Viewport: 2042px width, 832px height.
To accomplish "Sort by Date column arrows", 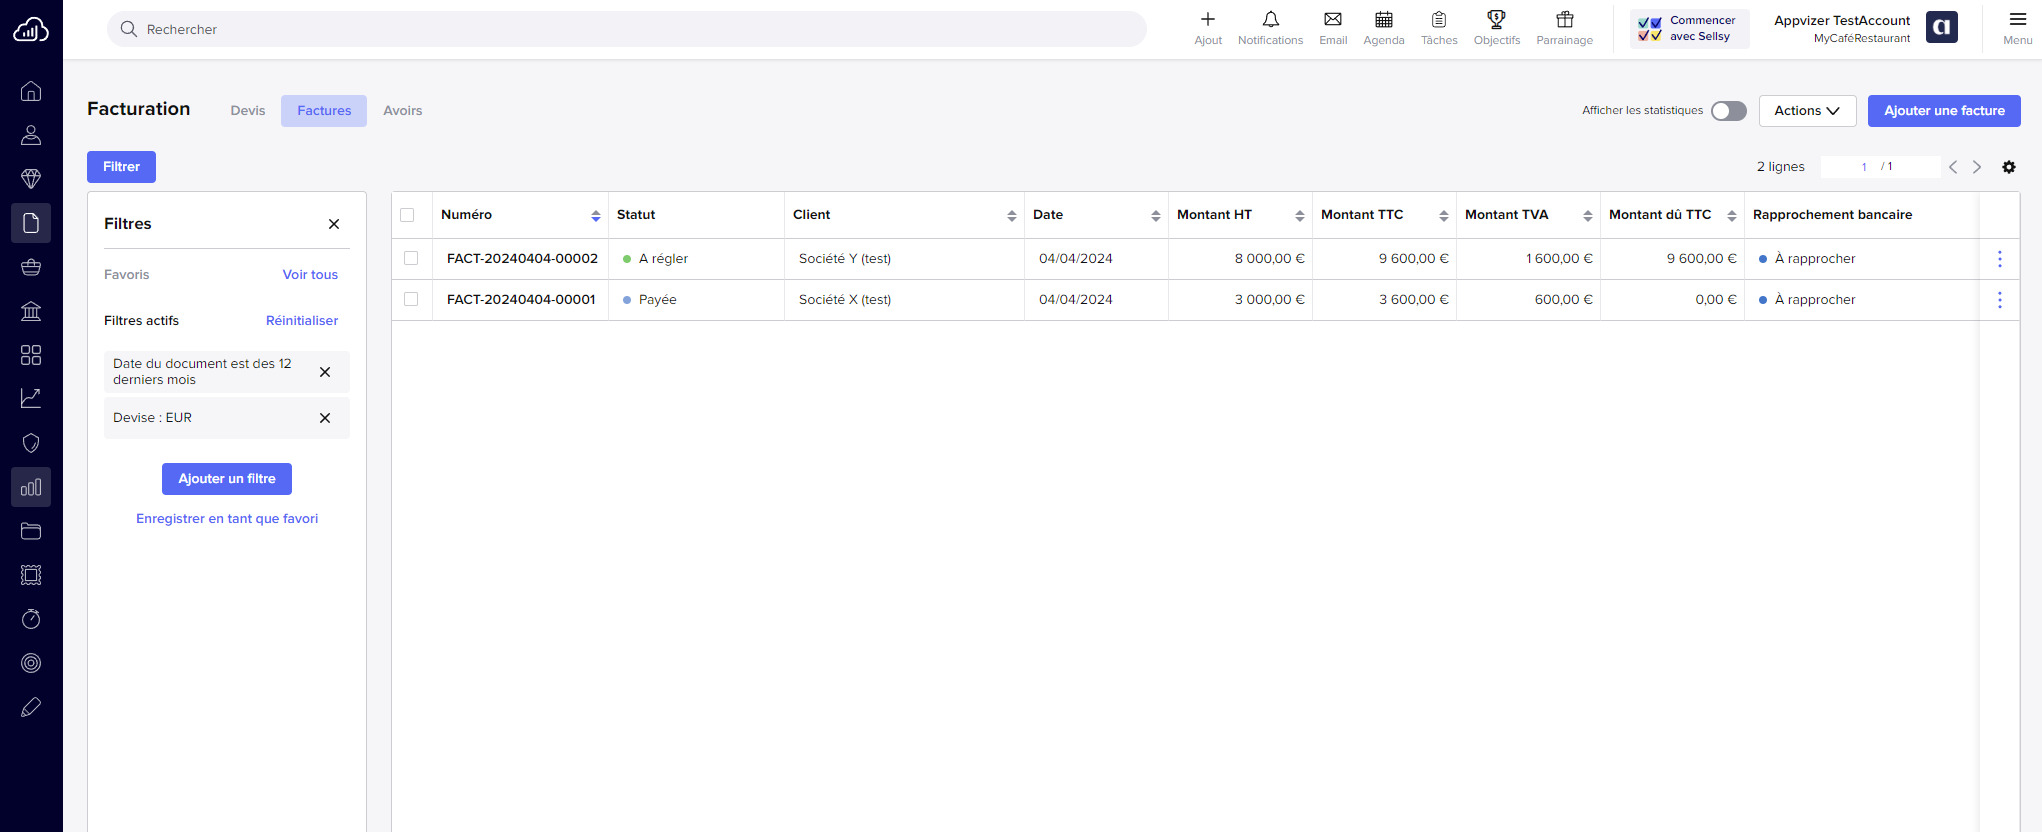I will [1156, 216].
